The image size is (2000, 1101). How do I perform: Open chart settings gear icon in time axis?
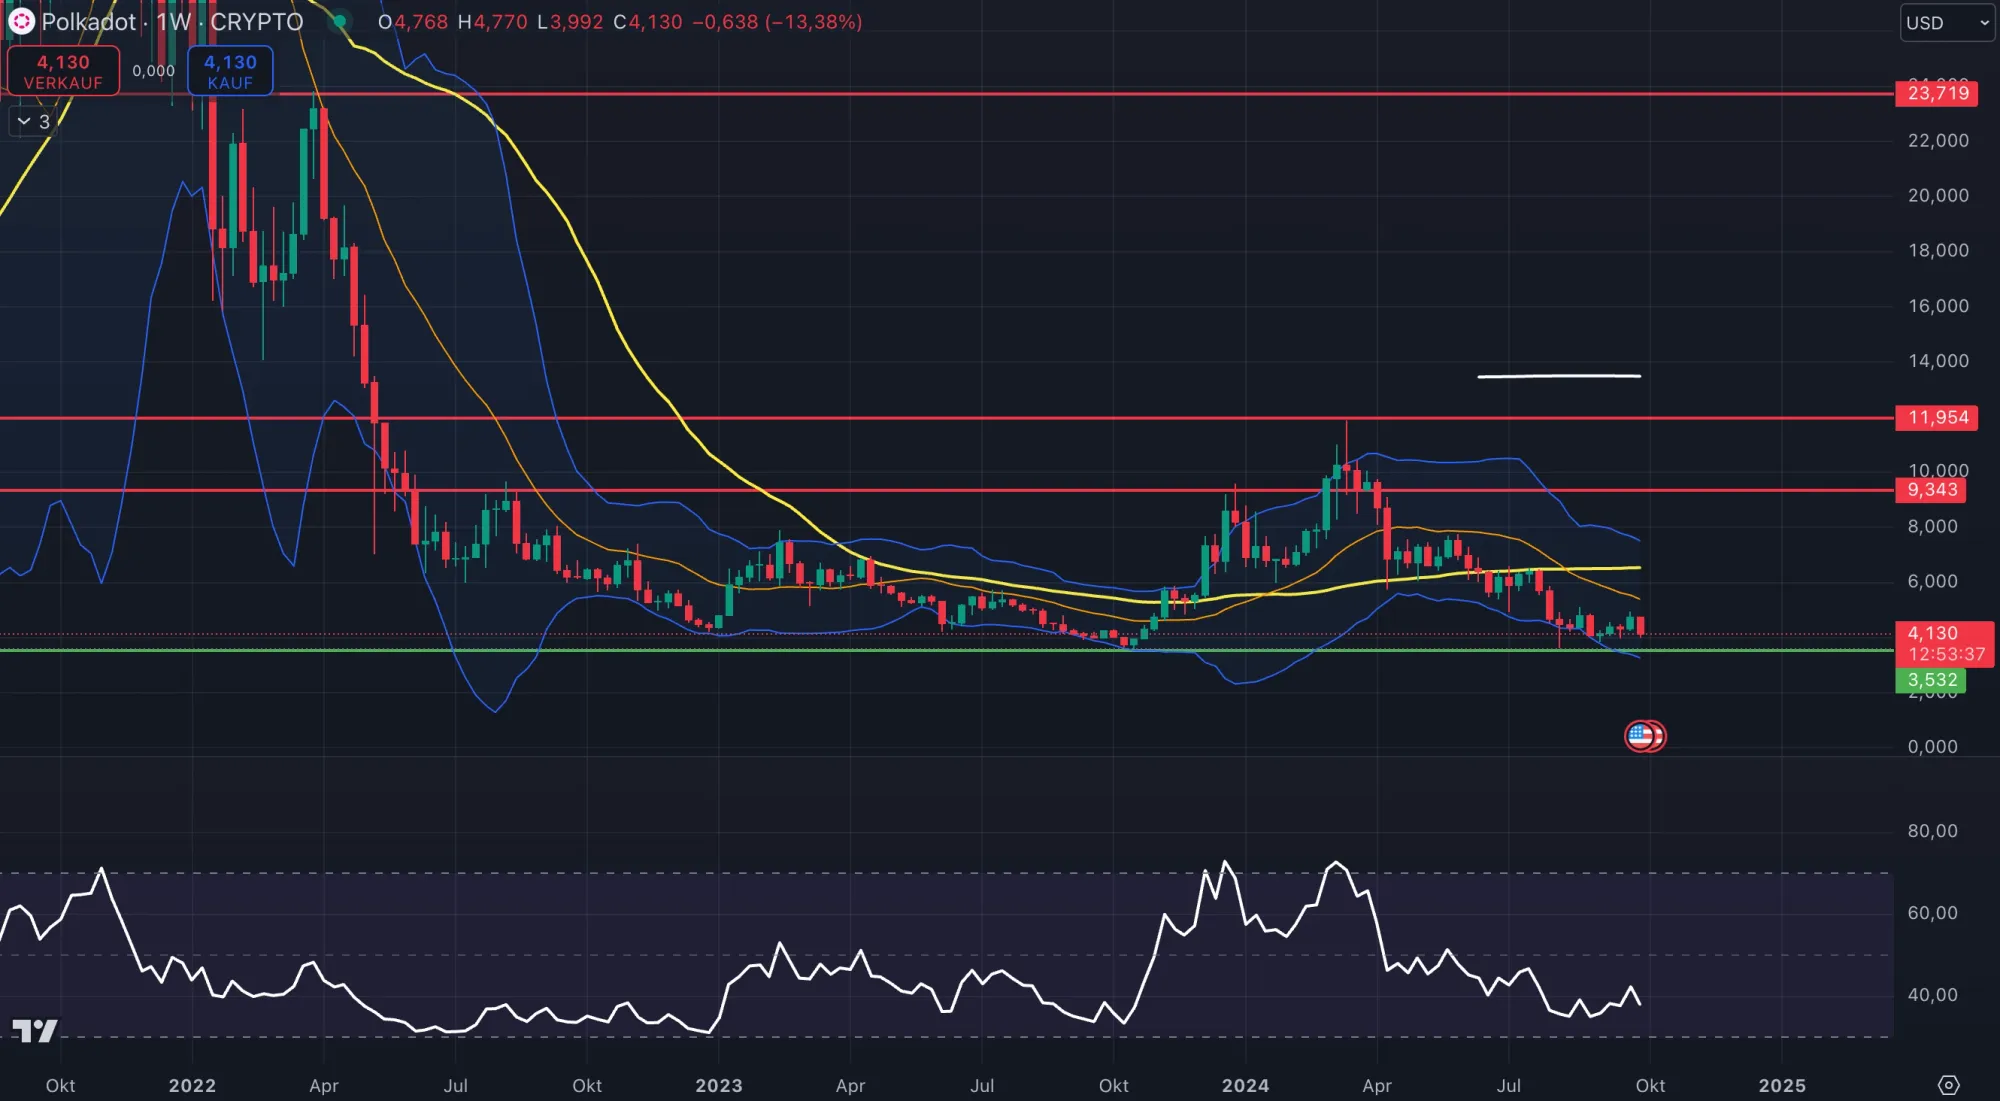(x=1948, y=1085)
